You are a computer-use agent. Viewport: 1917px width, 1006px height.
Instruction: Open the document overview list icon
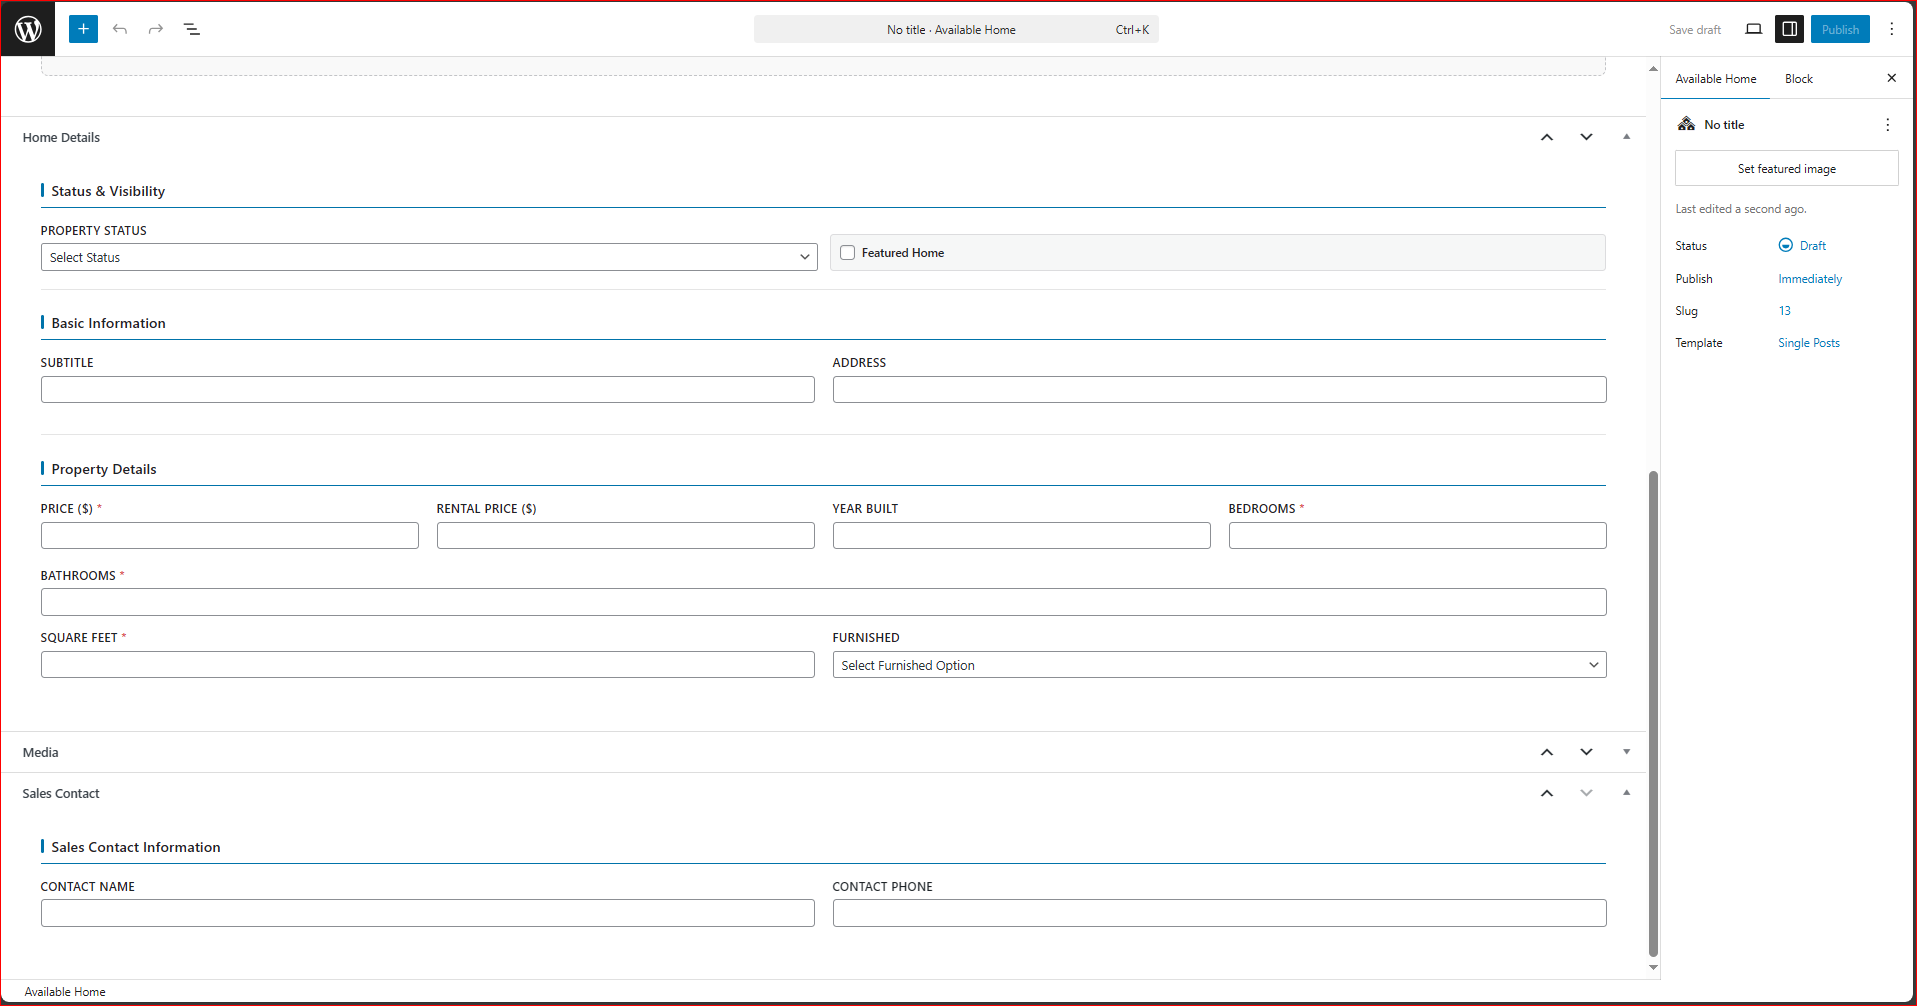tap(192, 29)
